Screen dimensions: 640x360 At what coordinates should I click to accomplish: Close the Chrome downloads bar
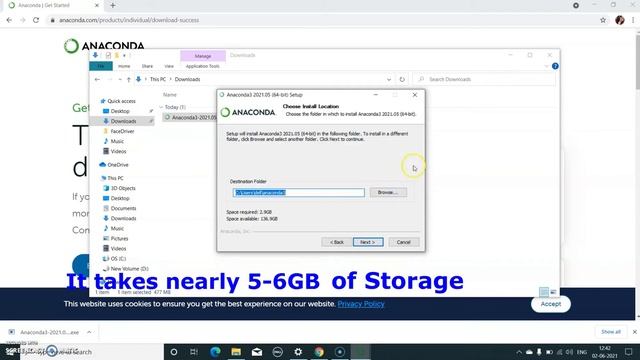(635, 332)
